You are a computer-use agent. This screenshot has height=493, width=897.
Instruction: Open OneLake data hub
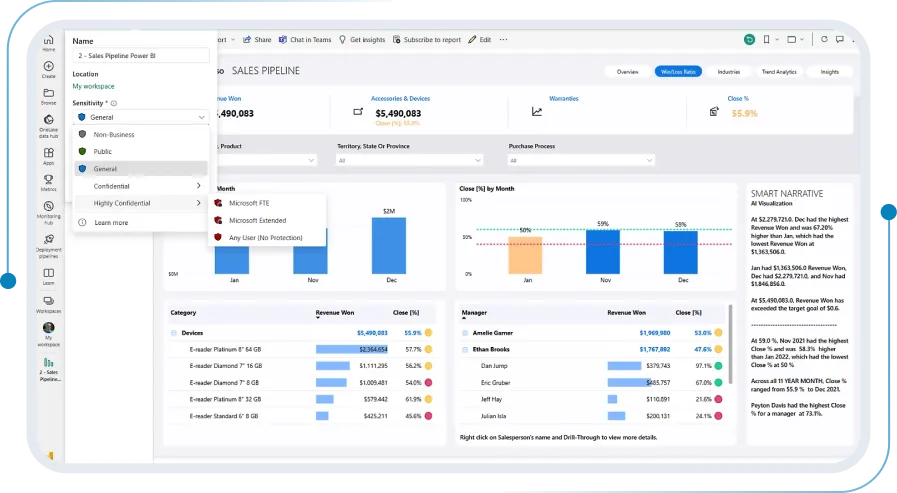(x=49, y=126)
